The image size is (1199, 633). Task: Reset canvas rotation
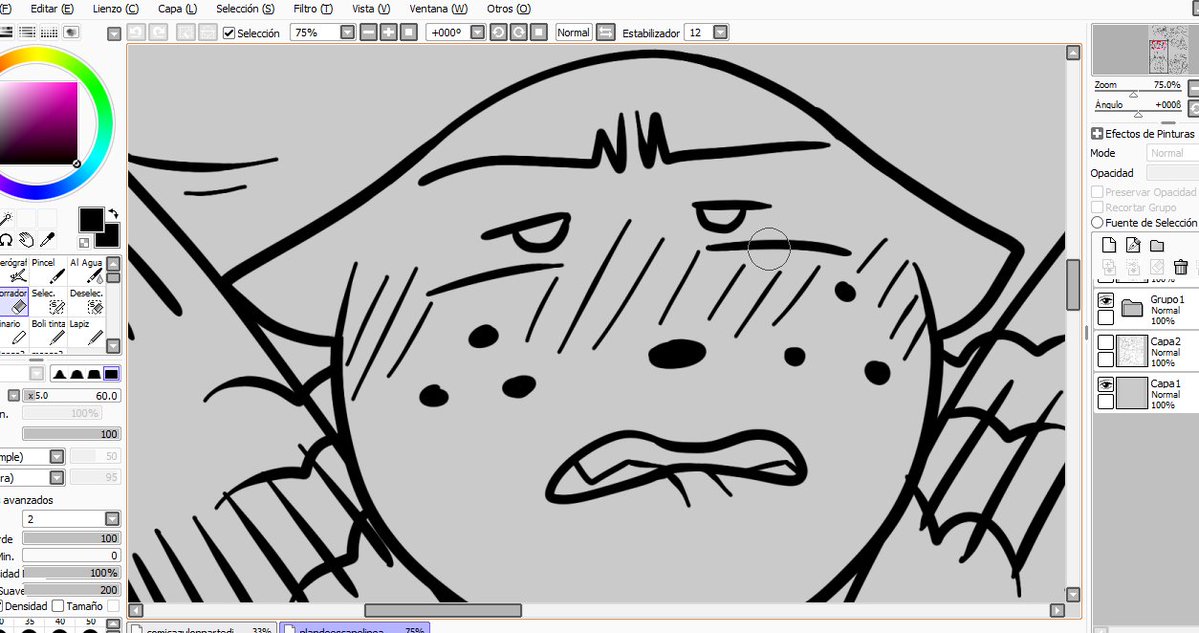click(538, 32)
